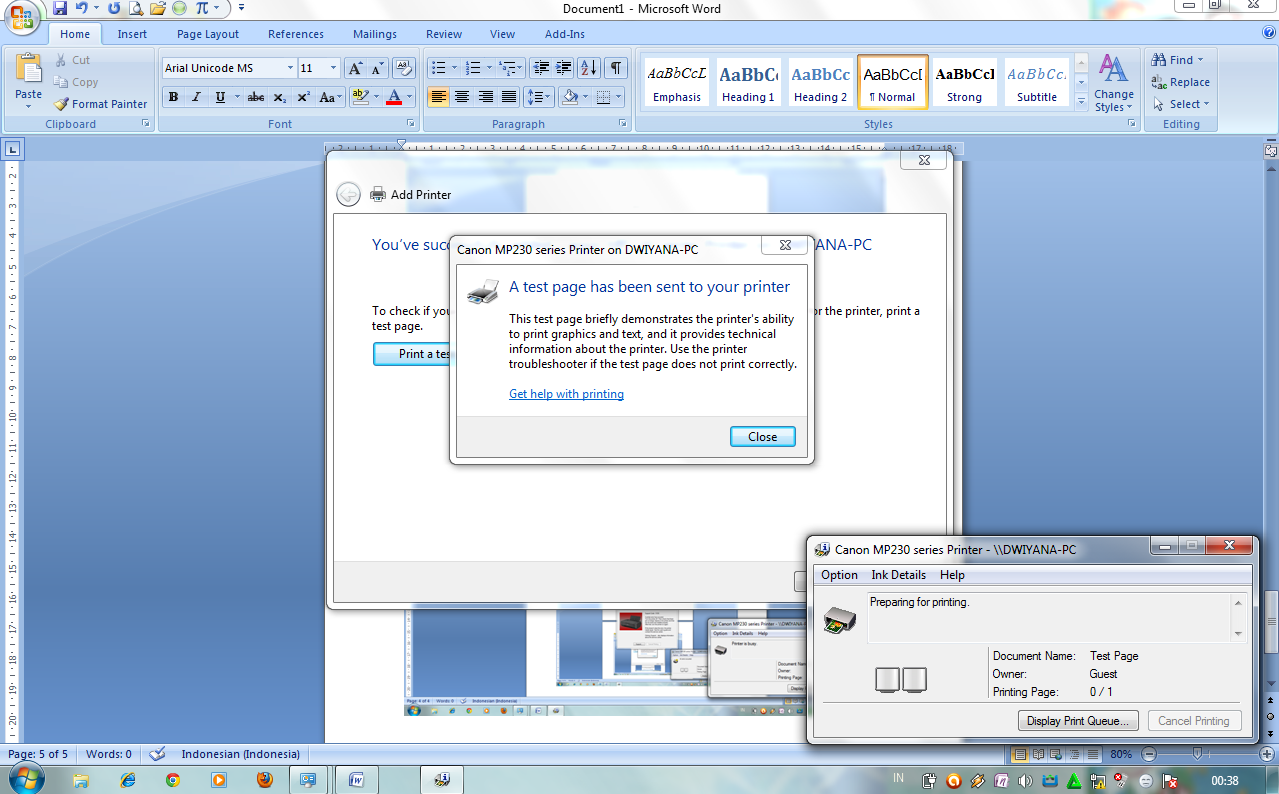This screenshot has width=1279, height=794.
Task: Undo the last action in Word
Action: (82, 8)
